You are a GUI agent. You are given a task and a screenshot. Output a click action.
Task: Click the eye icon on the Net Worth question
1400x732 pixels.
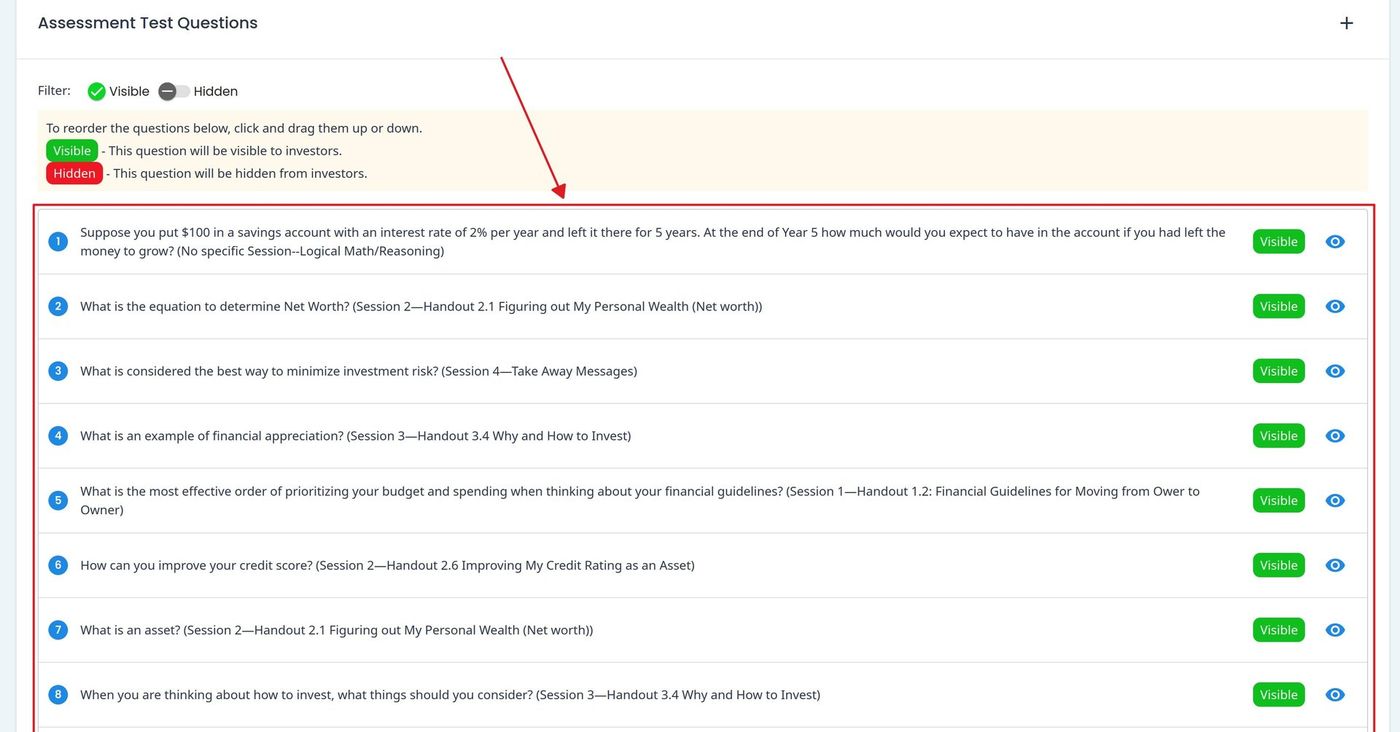(x=1334, y=307)
